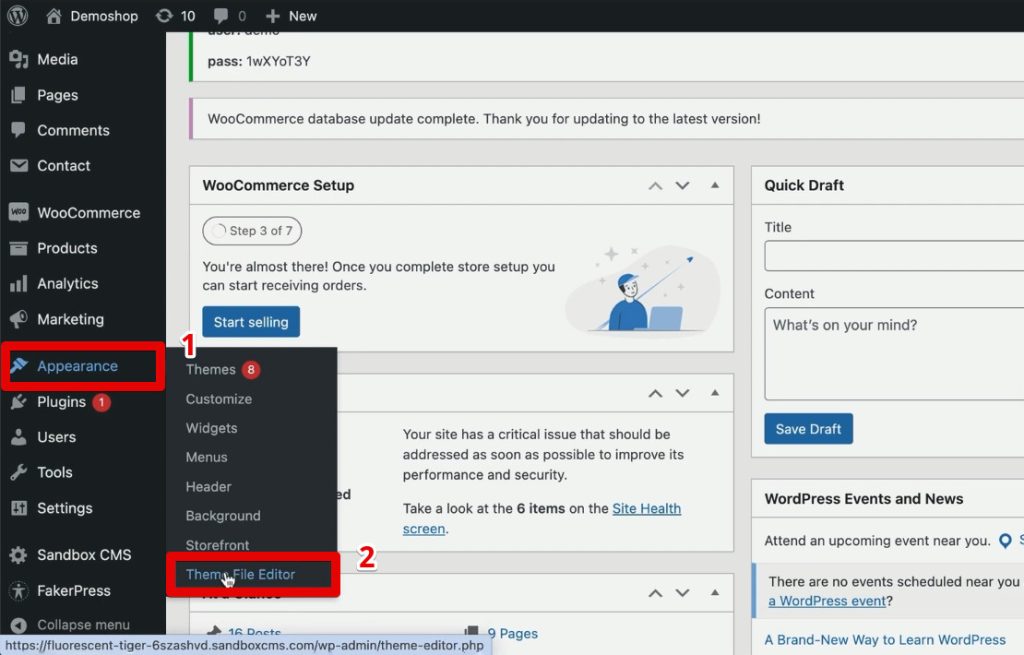Open the Site Health screen link
1024x655 pixels.
tap(647, 509)
